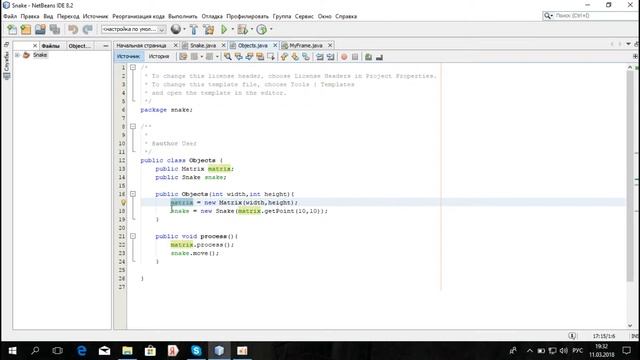Click the New File toolbar icon

click(12, 29)
